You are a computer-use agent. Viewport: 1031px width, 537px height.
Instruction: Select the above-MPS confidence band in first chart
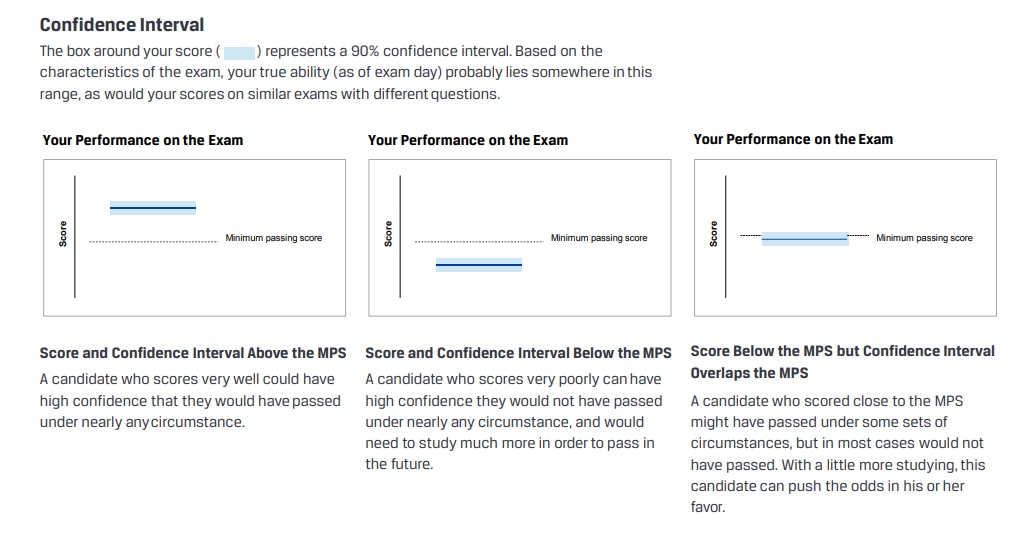click(x=153, y=208)
